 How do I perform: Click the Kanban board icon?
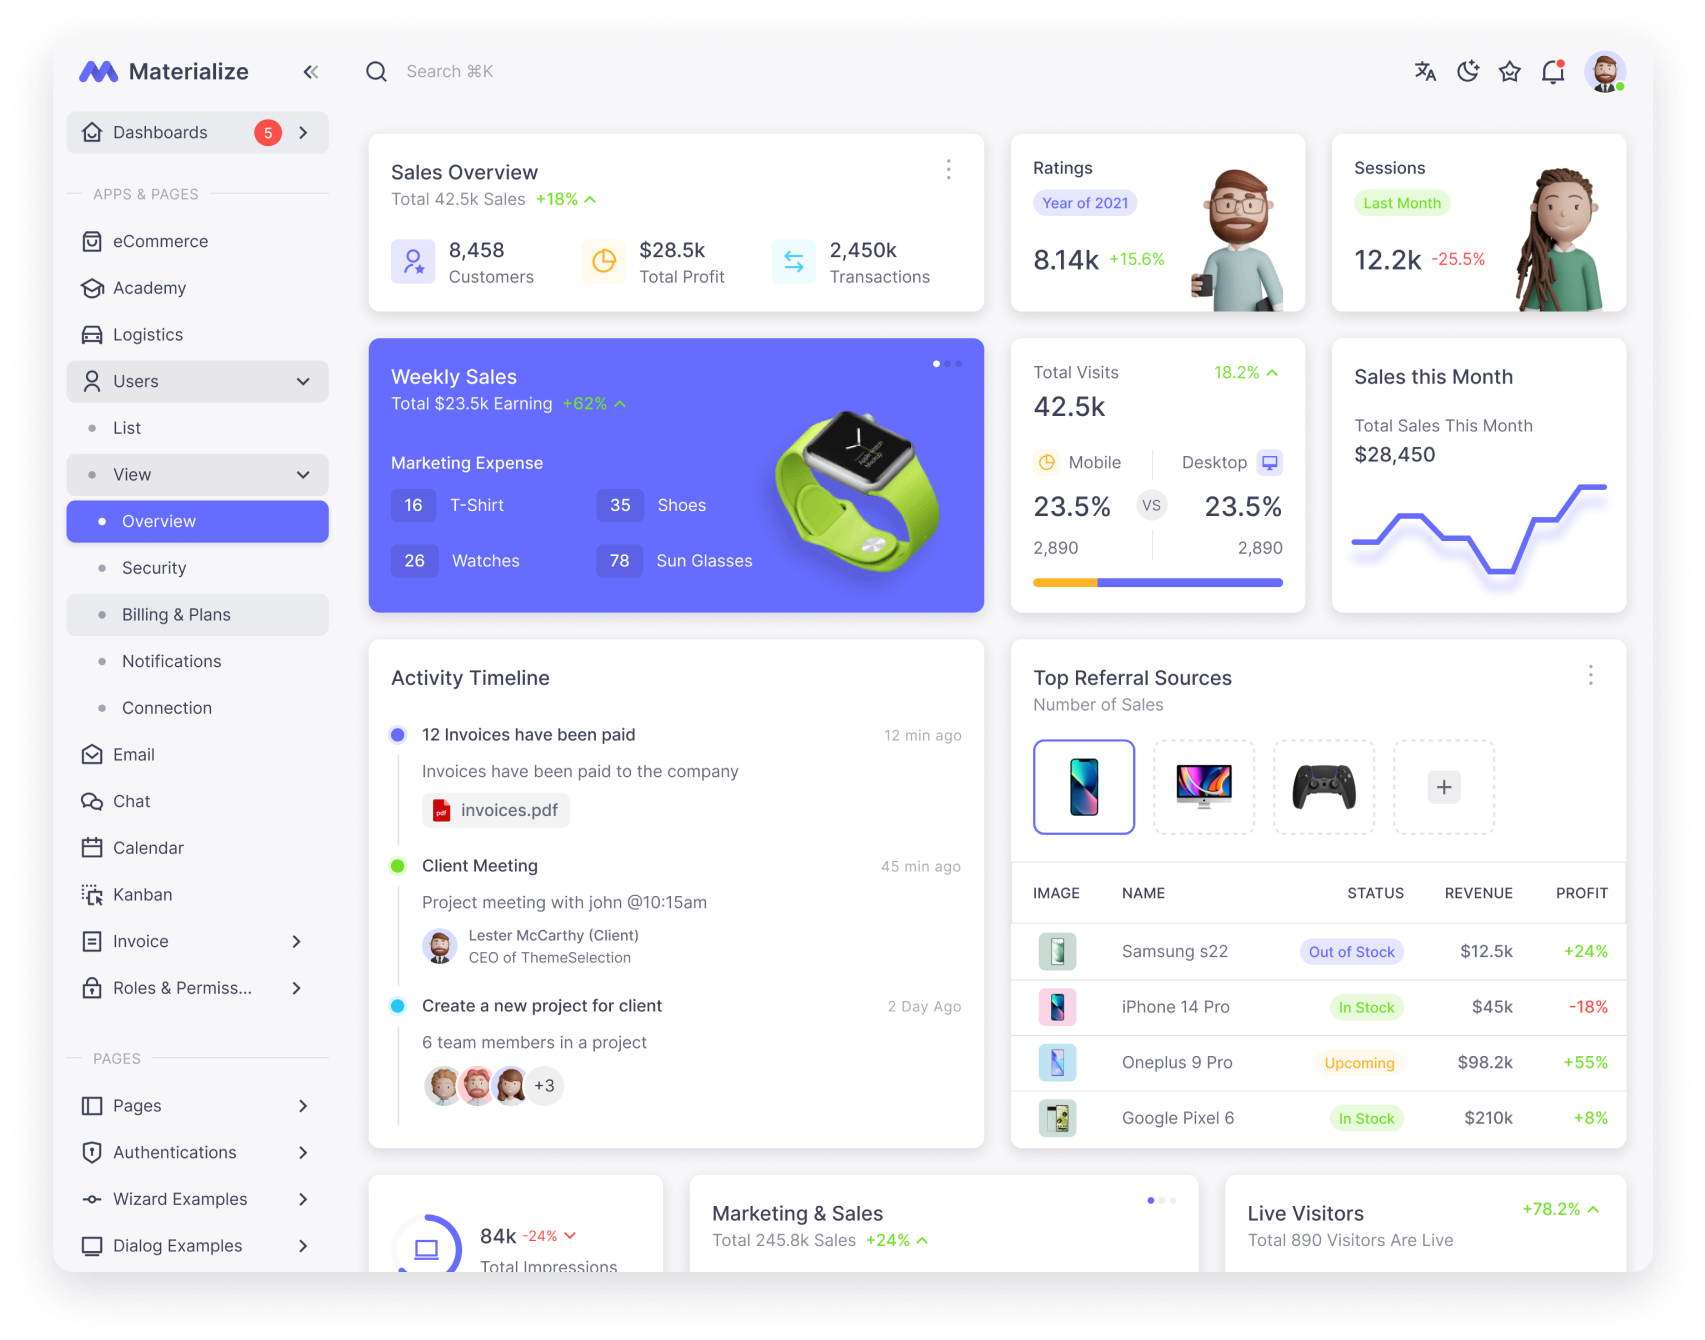pyautogui.click(x=91, y=894)
